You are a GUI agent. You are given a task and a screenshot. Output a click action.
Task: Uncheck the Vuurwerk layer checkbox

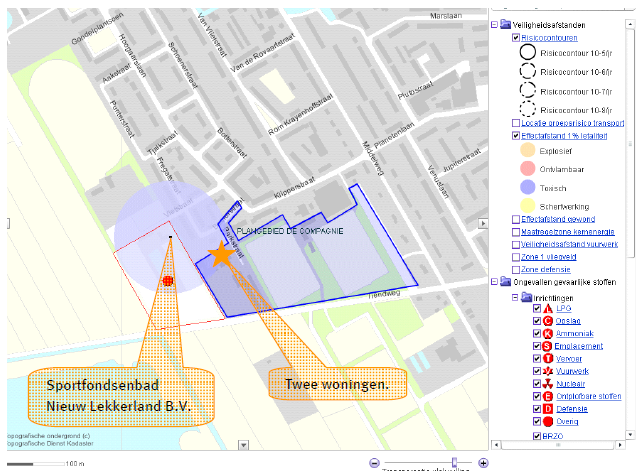click(537, 371)
